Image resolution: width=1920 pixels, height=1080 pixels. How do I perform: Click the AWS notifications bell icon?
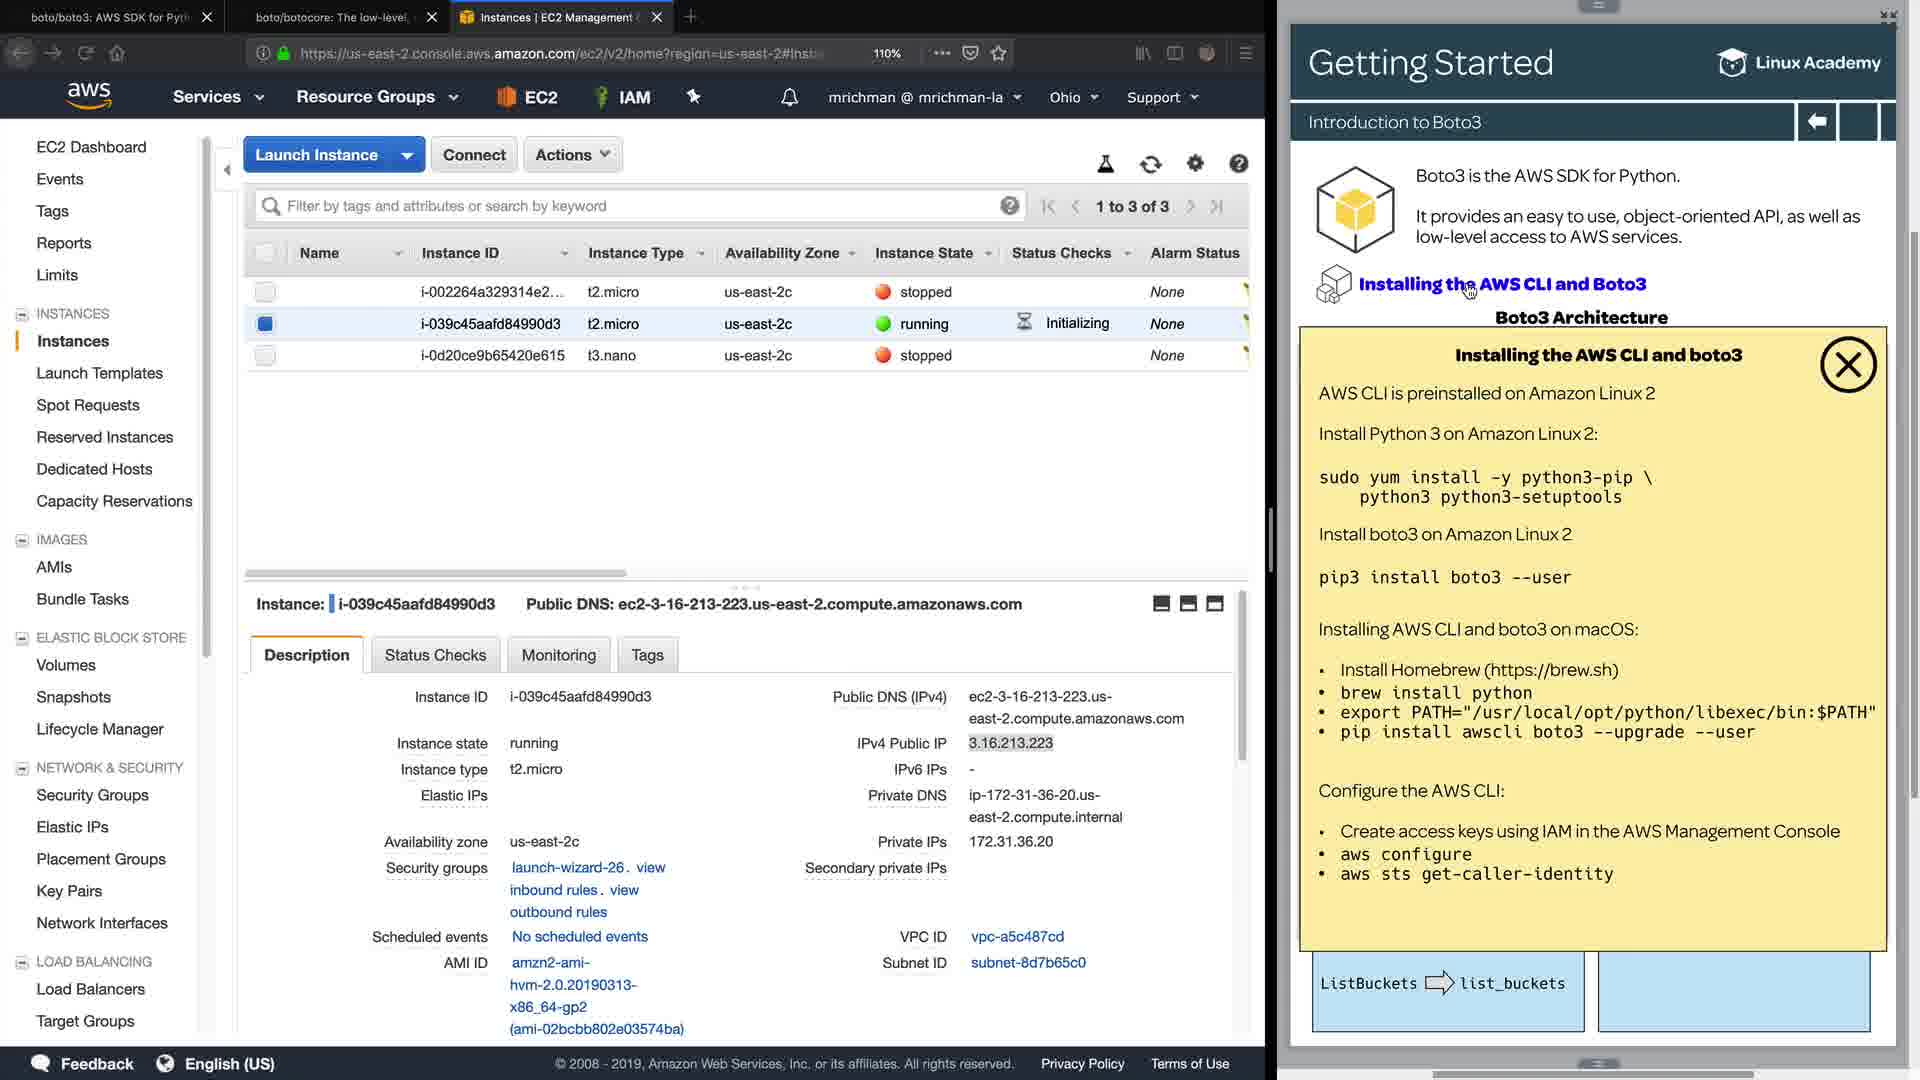point(789,97)
